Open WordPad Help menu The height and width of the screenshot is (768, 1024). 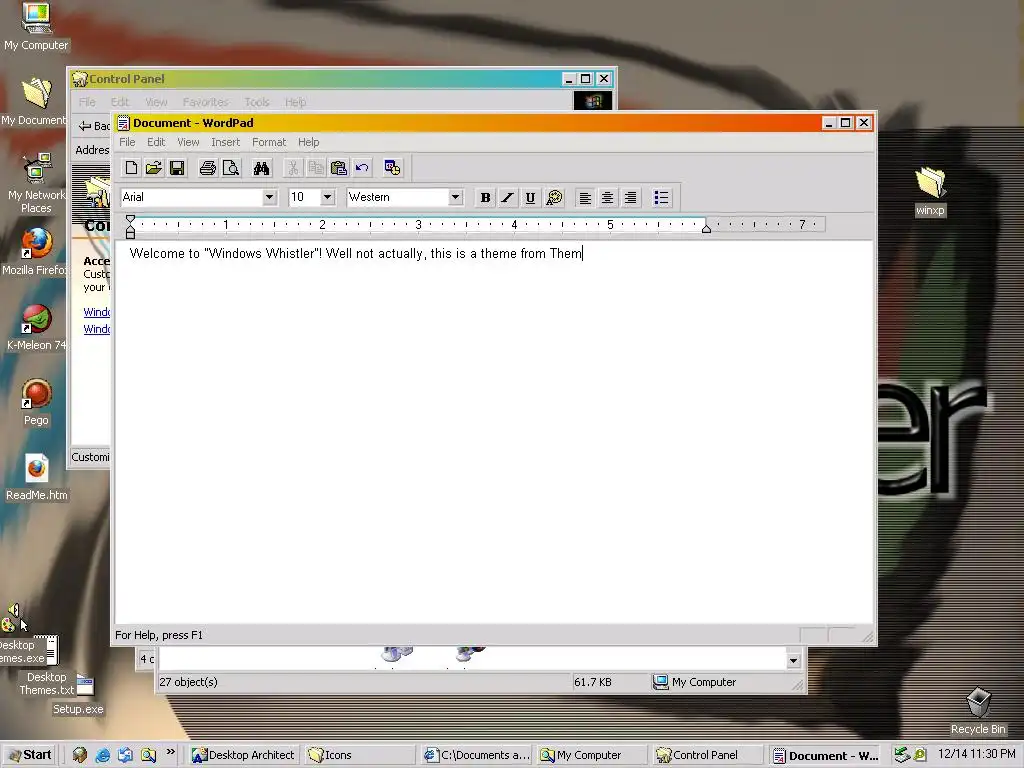(308, 142)
